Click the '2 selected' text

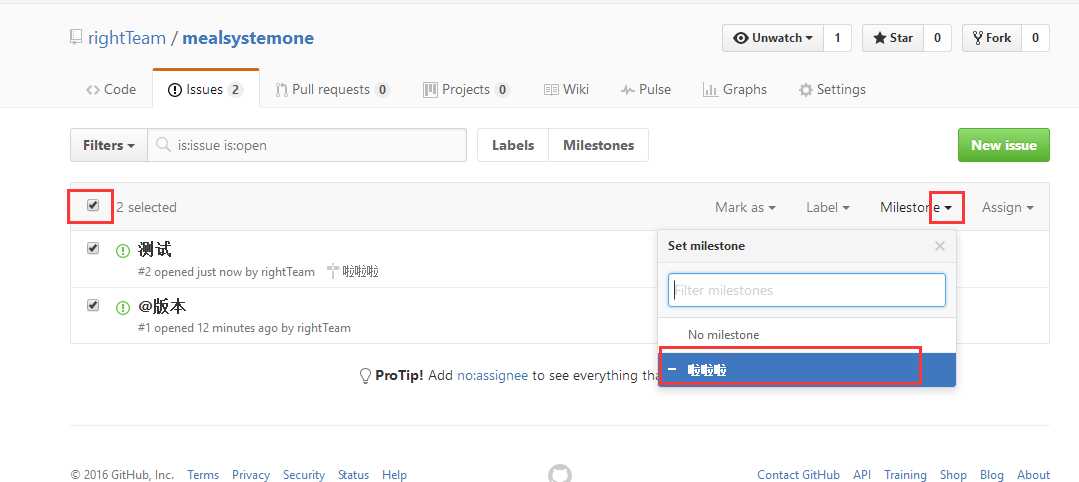[147, 207]
